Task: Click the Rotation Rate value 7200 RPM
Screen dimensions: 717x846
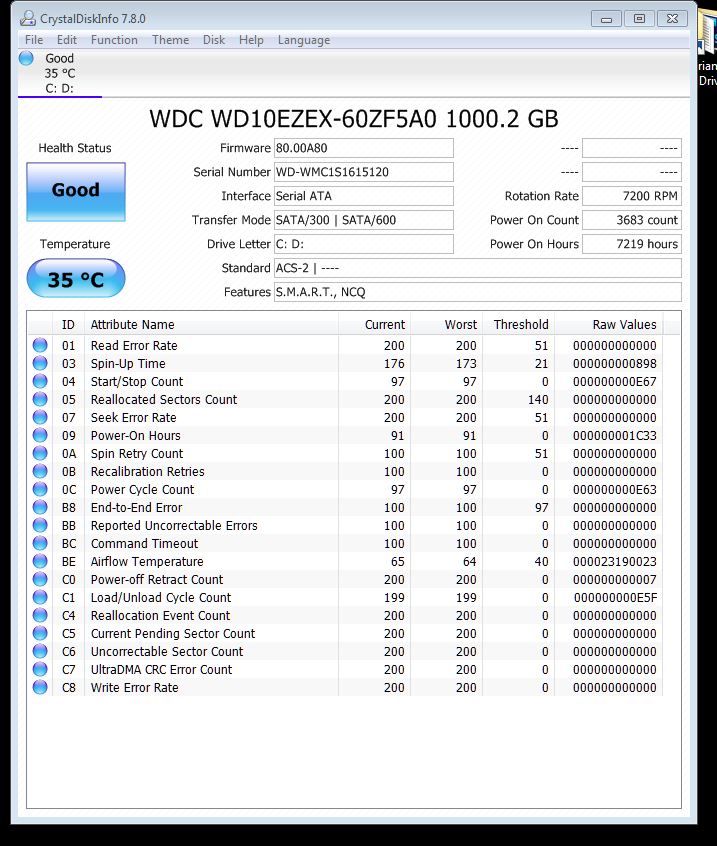Action: (x=632, y=196)
